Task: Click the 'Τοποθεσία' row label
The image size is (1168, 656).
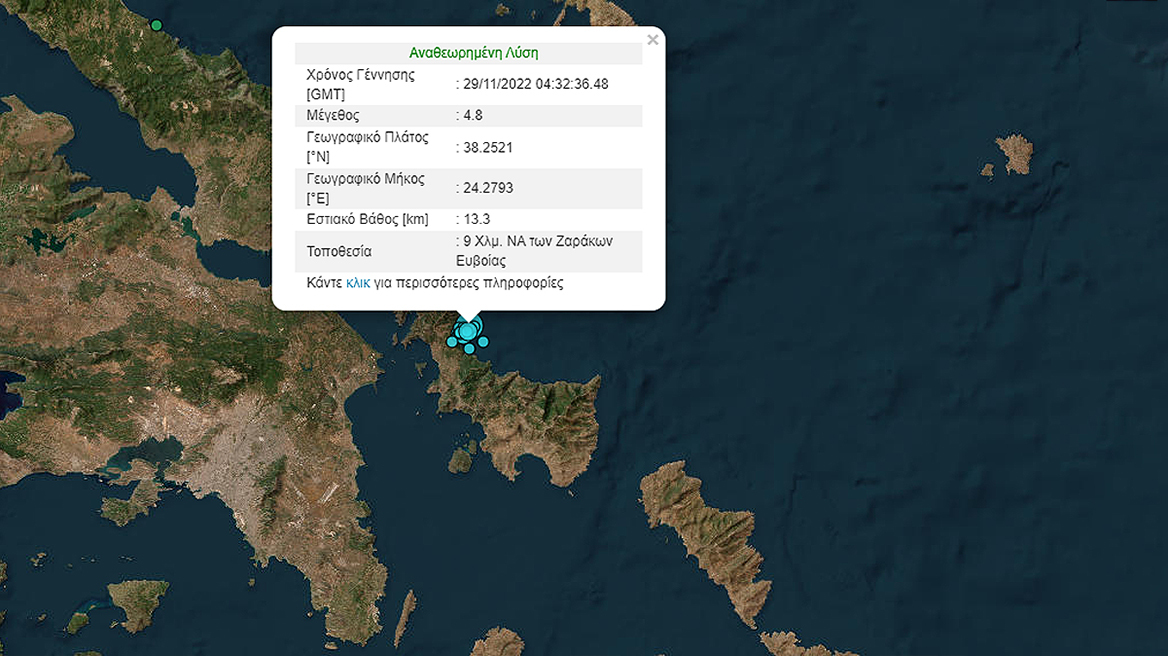Action: point(339,251)
